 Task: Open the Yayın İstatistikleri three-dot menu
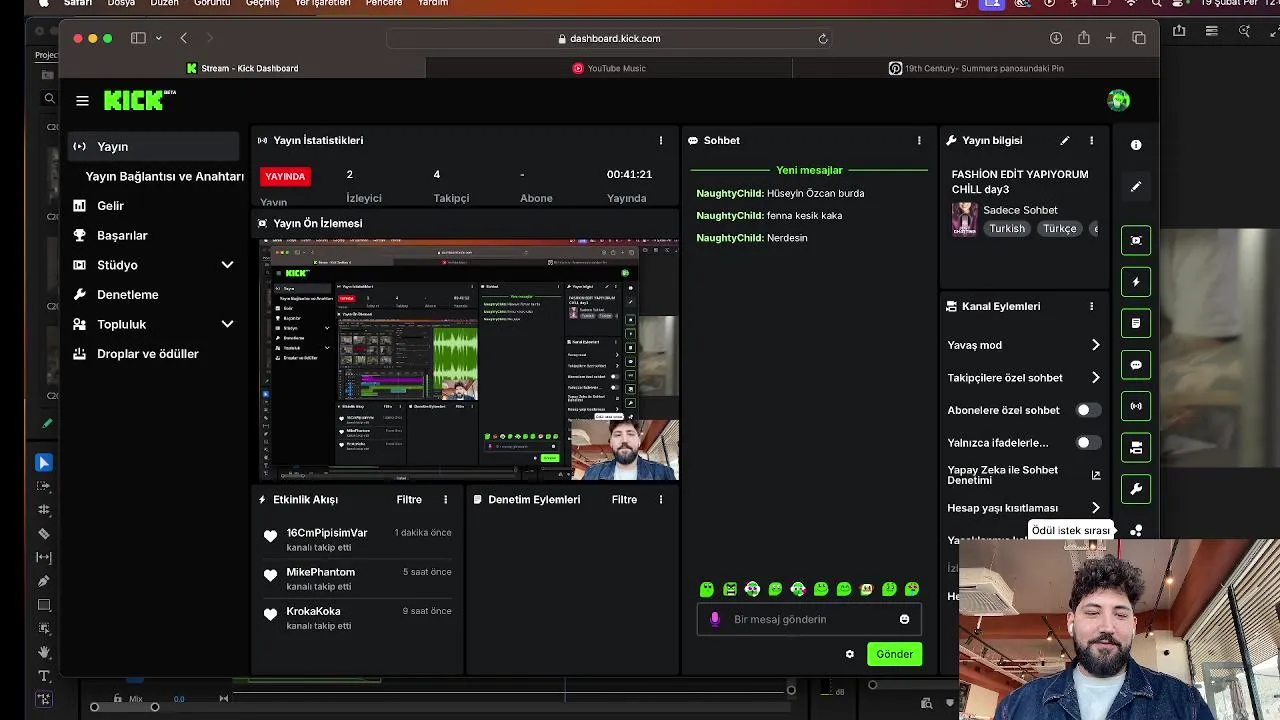pos(660,141)
